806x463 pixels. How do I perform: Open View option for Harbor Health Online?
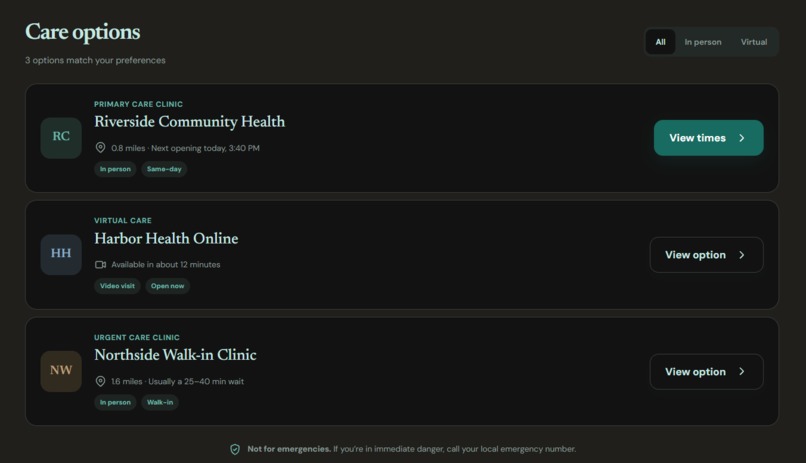706,255
